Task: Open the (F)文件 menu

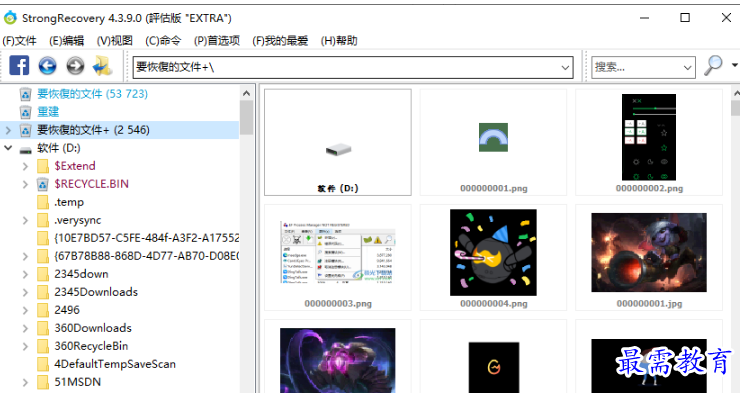Action: (19, 41)
